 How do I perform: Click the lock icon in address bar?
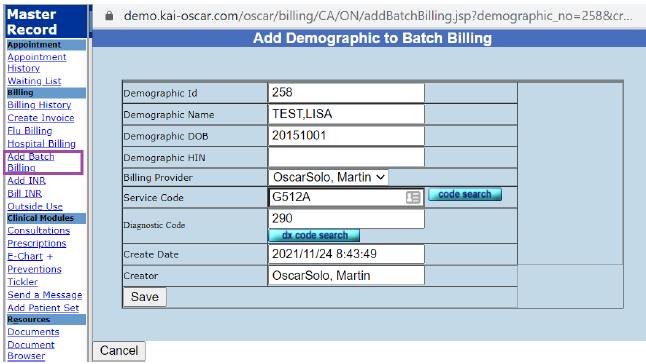tap(109, 16)
